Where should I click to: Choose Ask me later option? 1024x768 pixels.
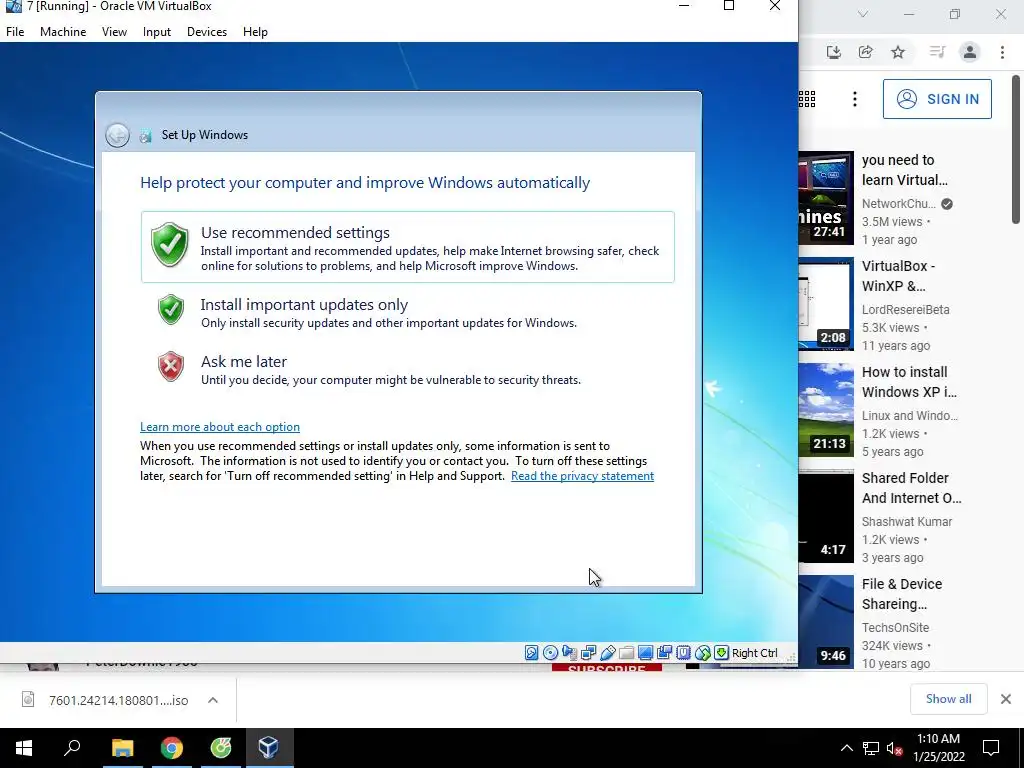(408, 369)
